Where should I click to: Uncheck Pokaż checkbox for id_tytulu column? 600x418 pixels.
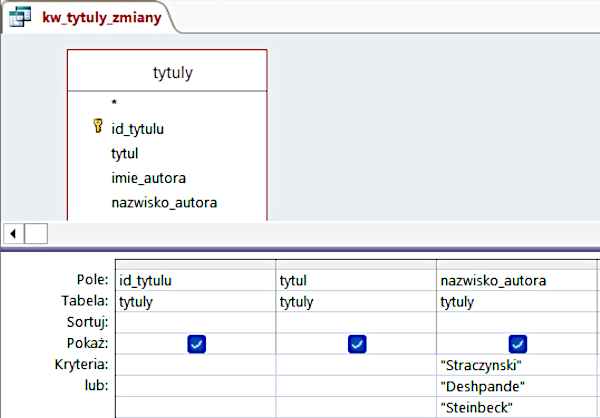196,343
